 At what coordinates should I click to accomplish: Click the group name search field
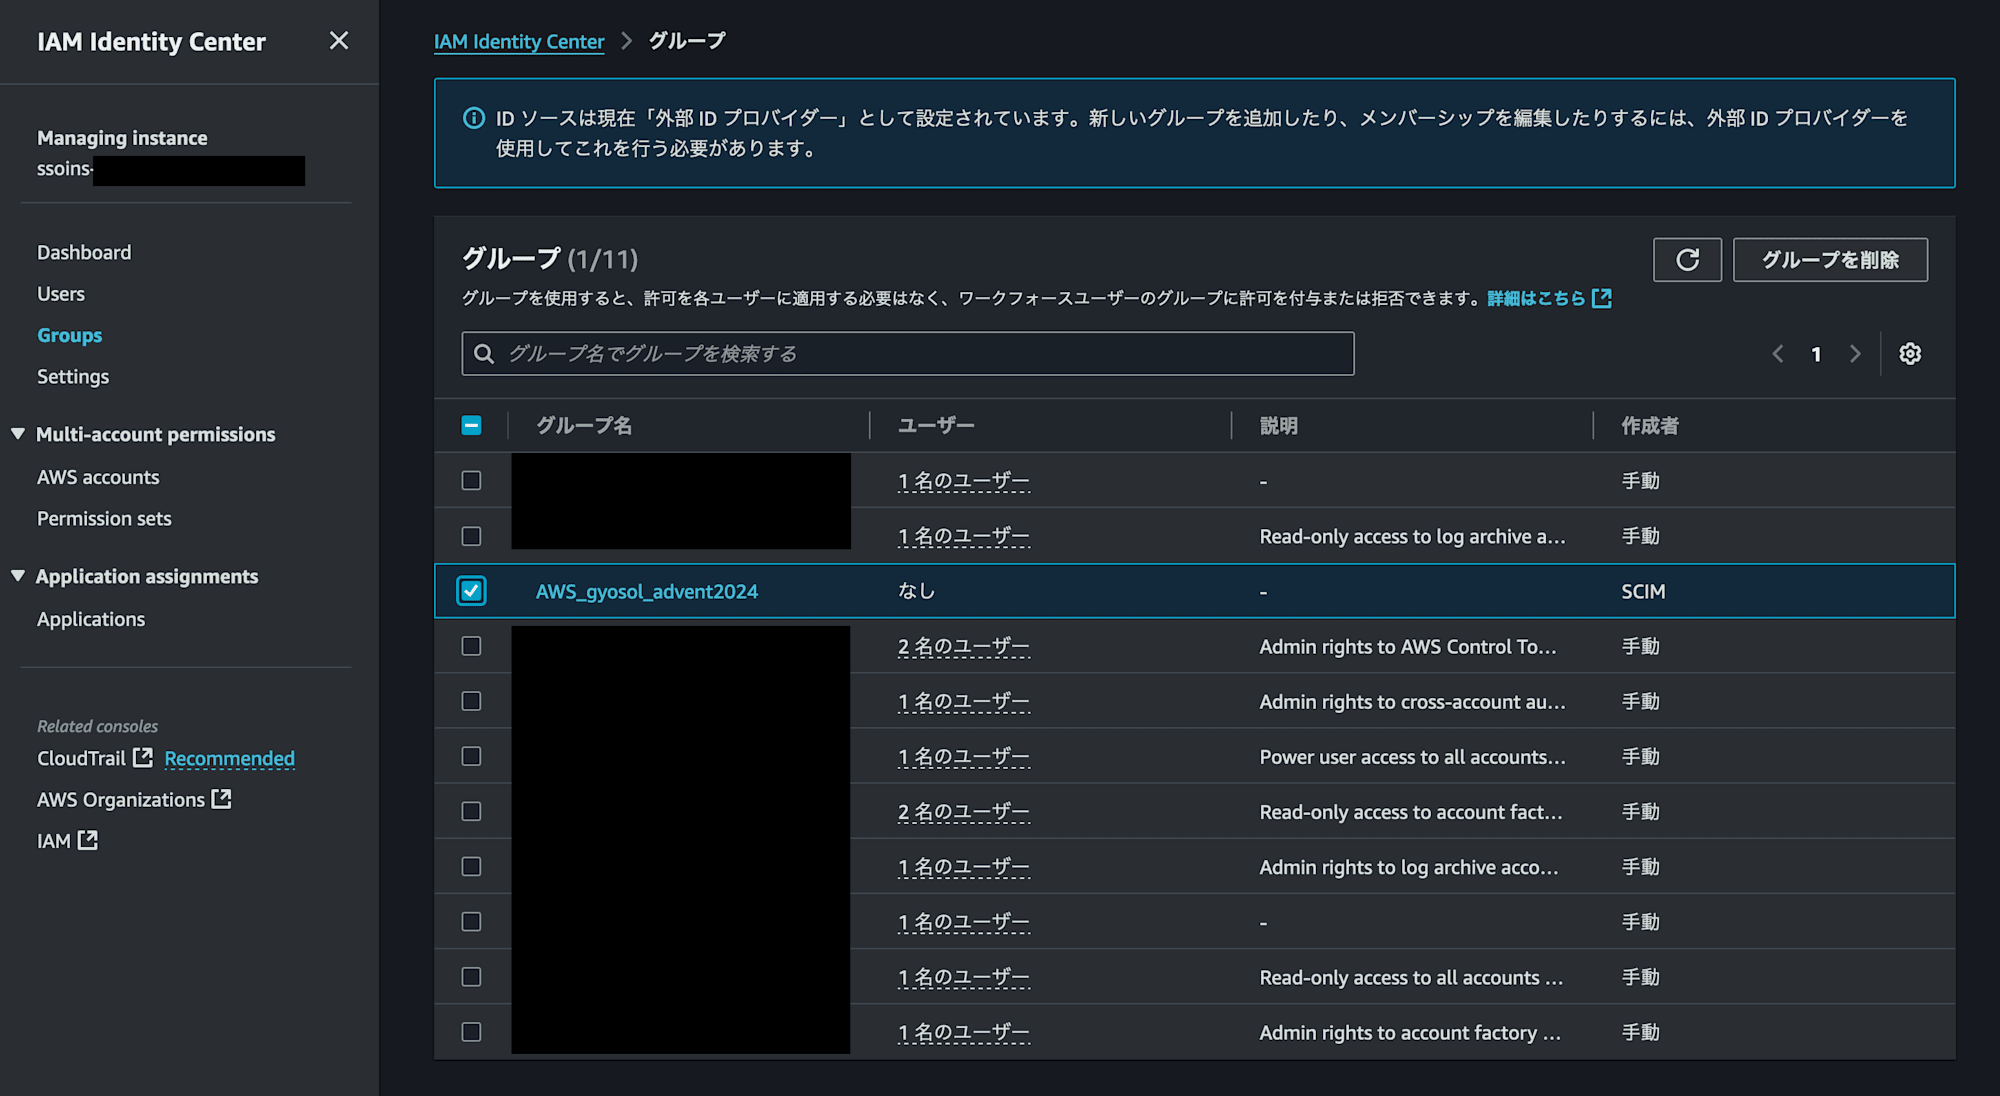pos(908,354)
